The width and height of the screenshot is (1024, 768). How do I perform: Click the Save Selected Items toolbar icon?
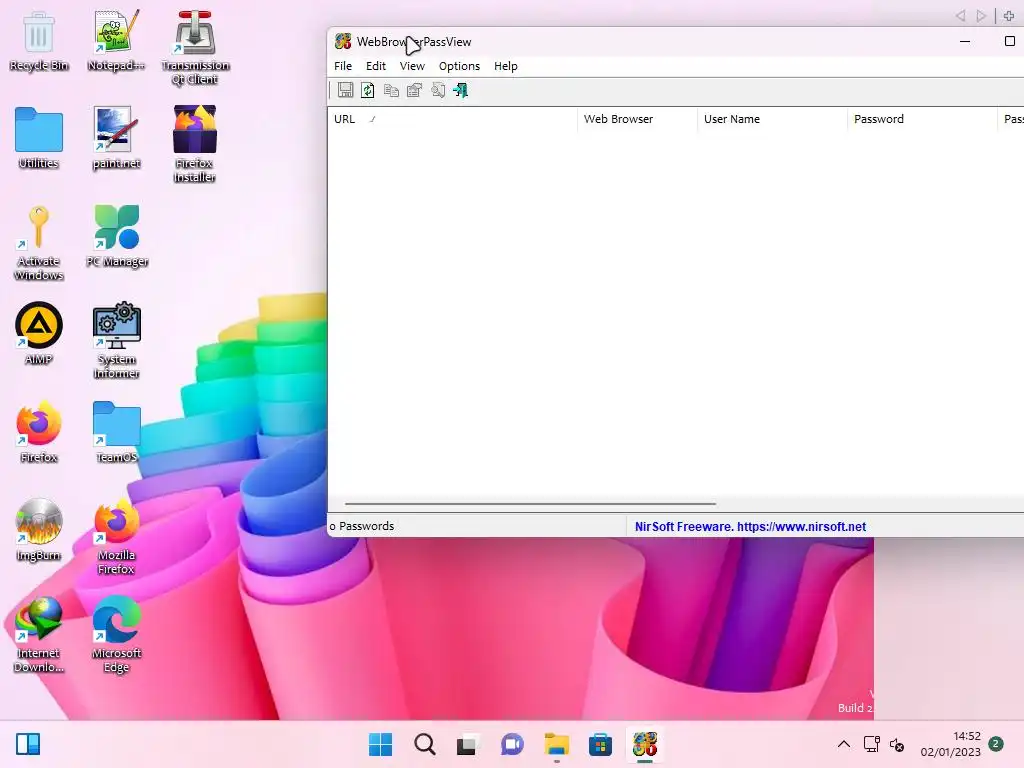345,90
